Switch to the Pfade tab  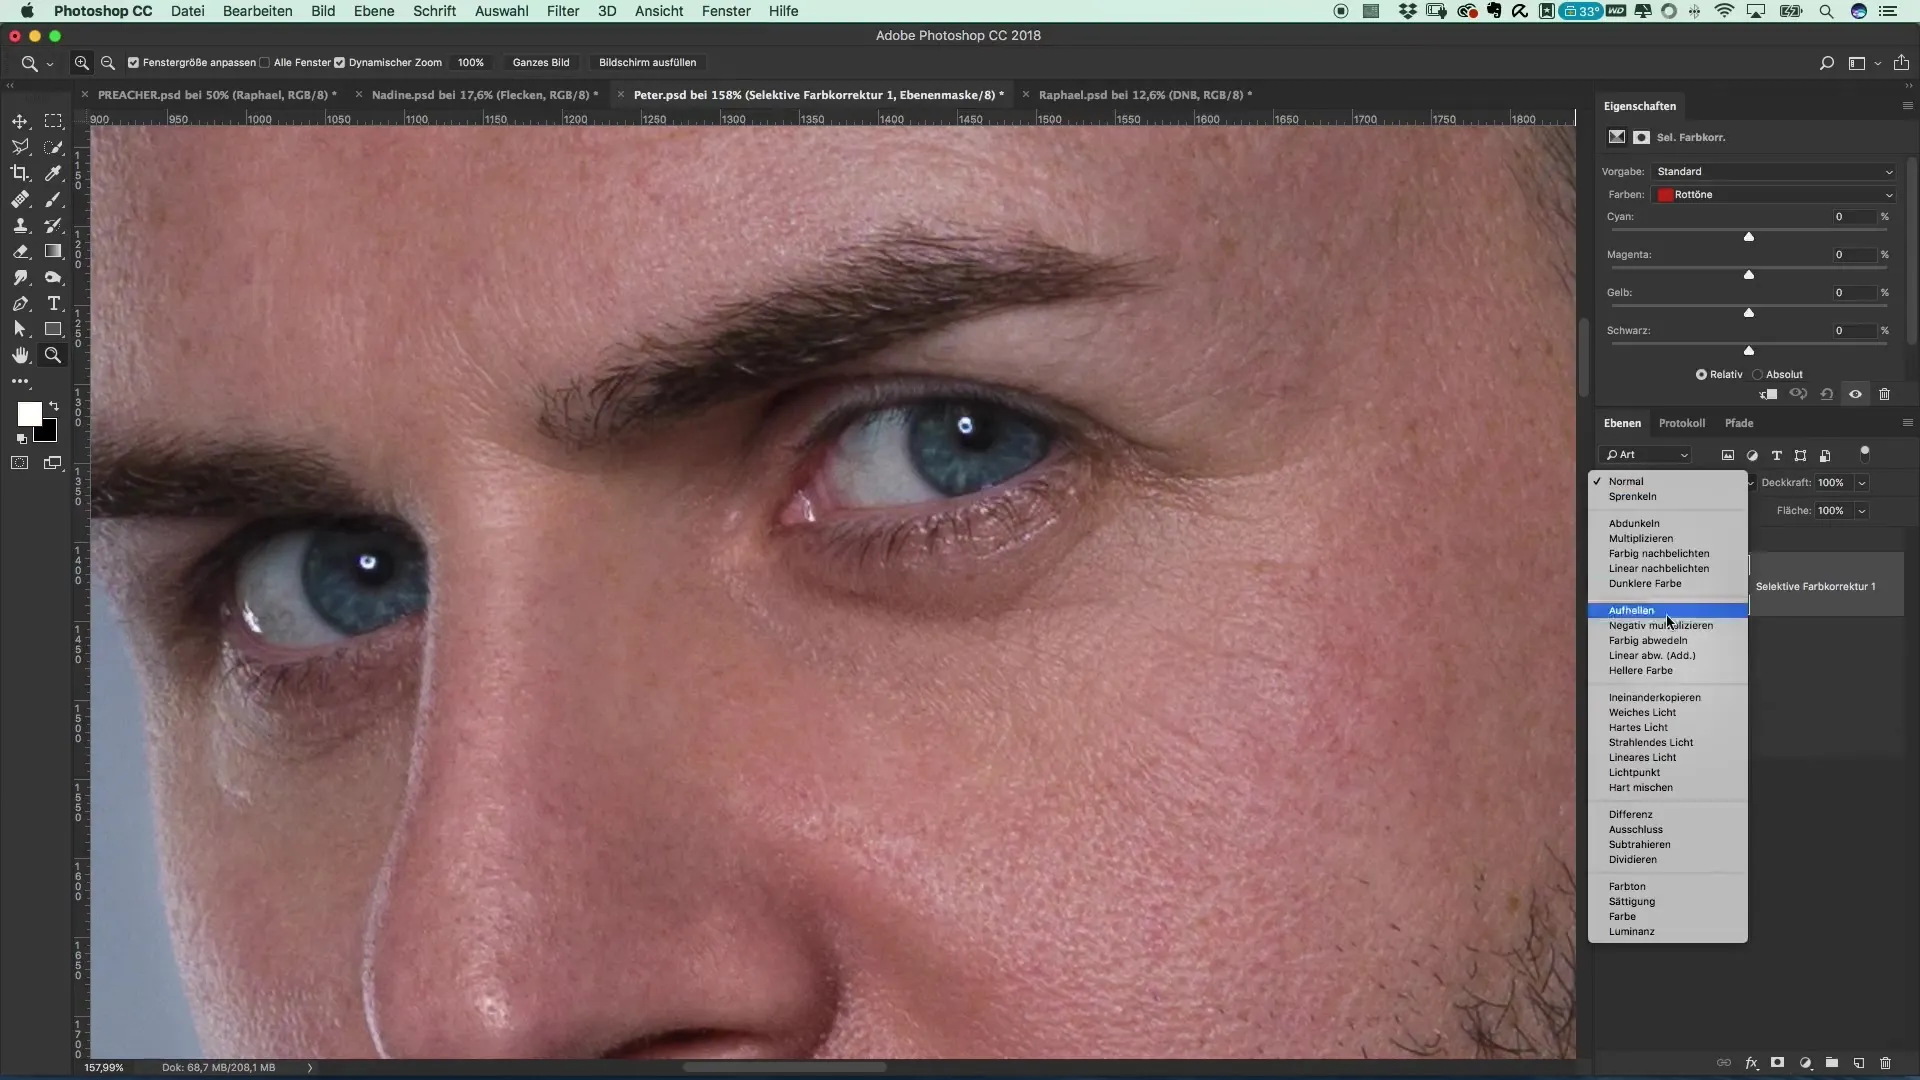[1739, 423]
